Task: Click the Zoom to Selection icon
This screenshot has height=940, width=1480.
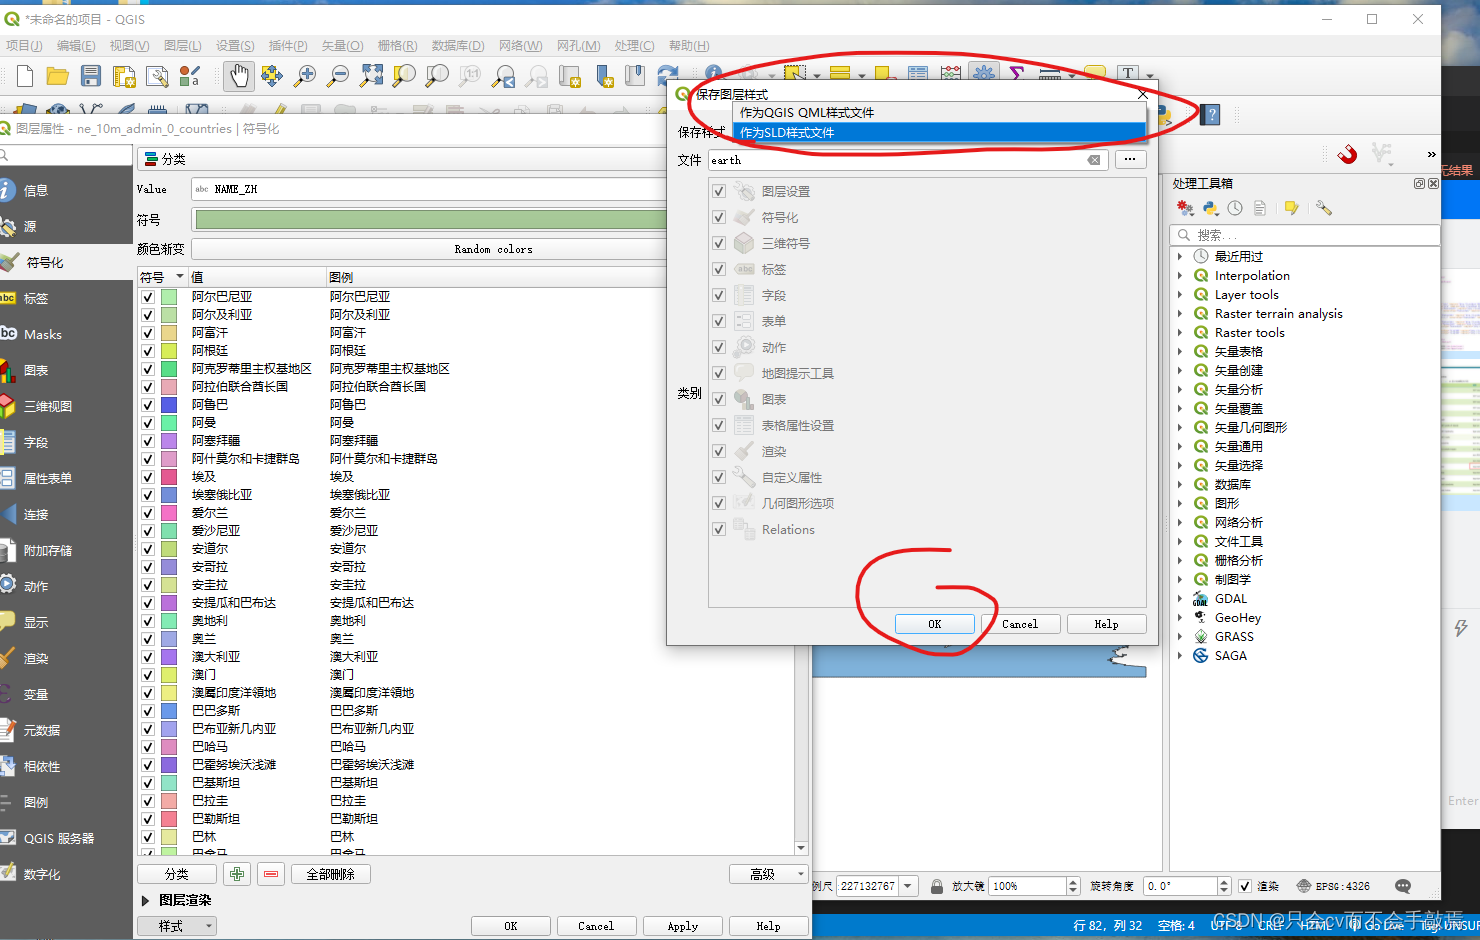Action: pos(404,75)
